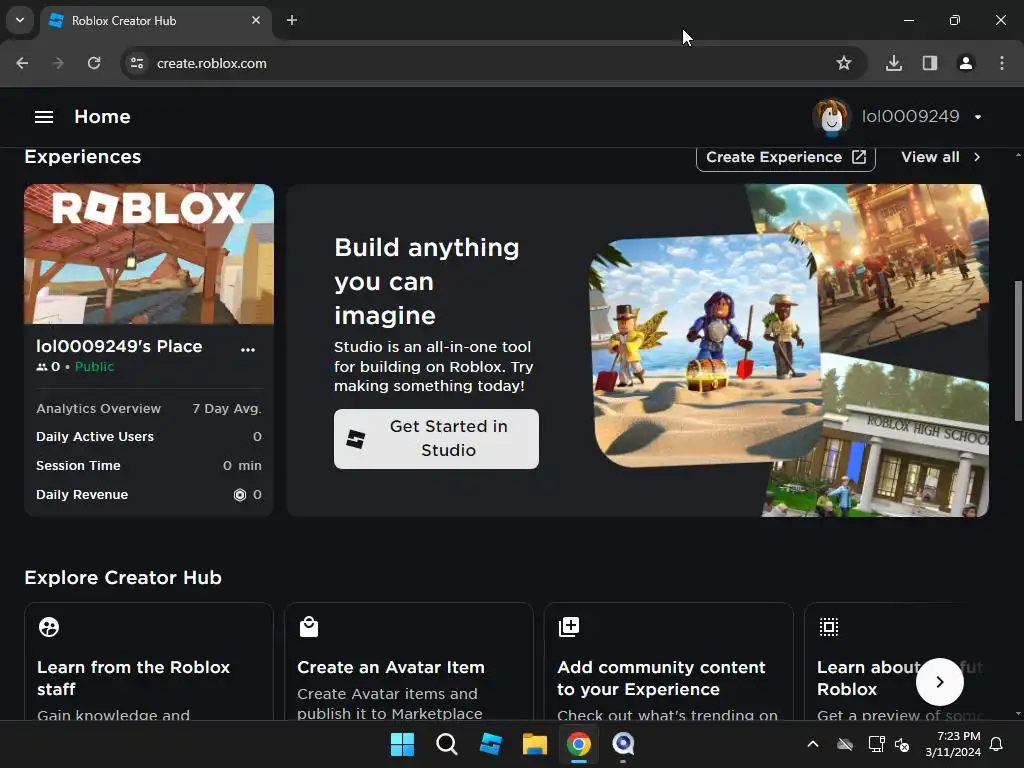Image resolution: width=1024 pixels, height=768 pixels.
Task: Open a new browser tab
Action: 292,21
